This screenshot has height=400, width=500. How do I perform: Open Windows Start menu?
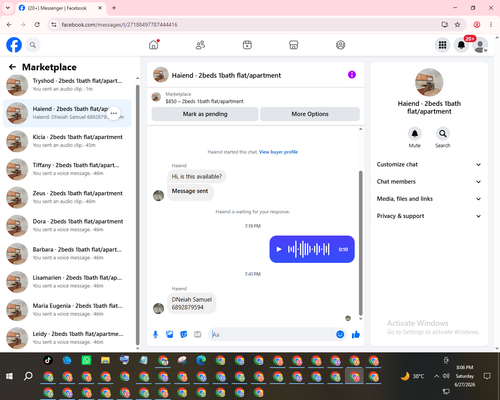tap(9, 376)
